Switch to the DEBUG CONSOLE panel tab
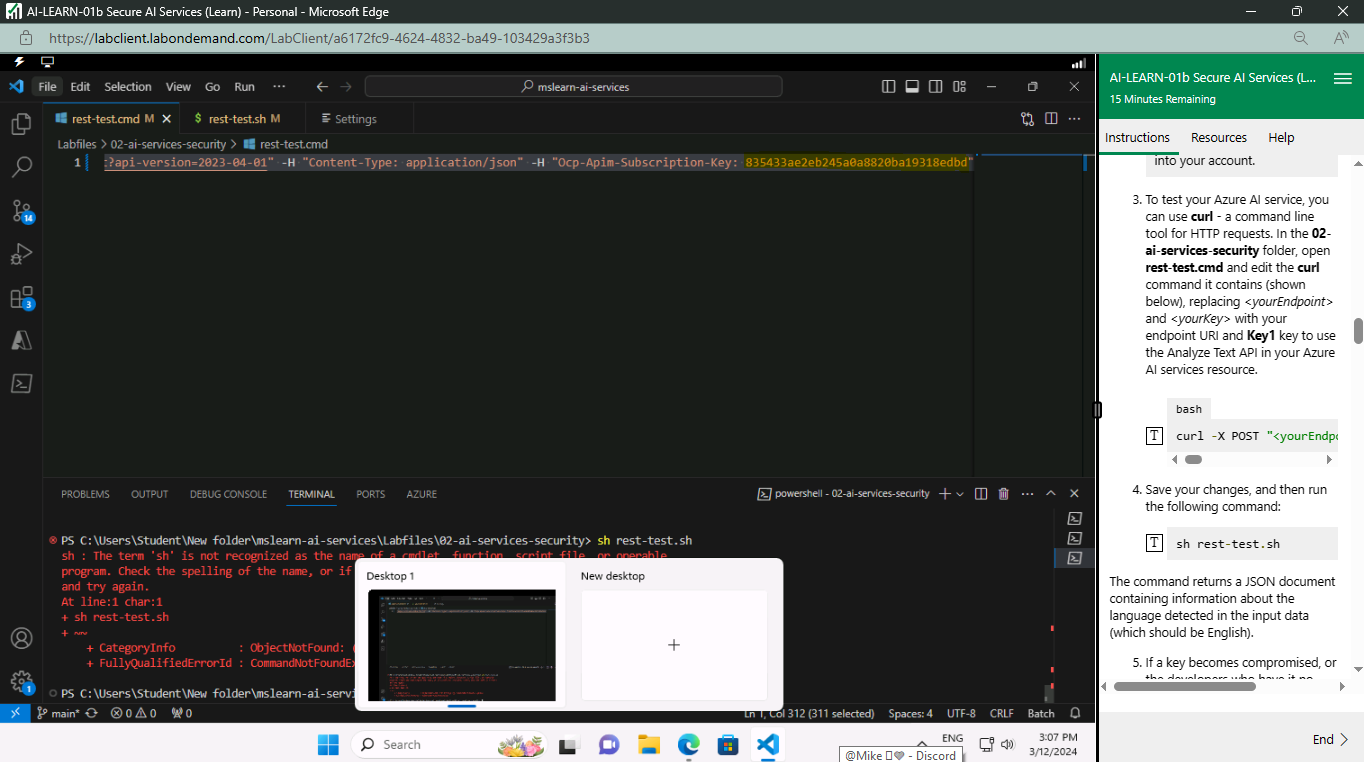The image size is (1364, 762). pos(229,494)
